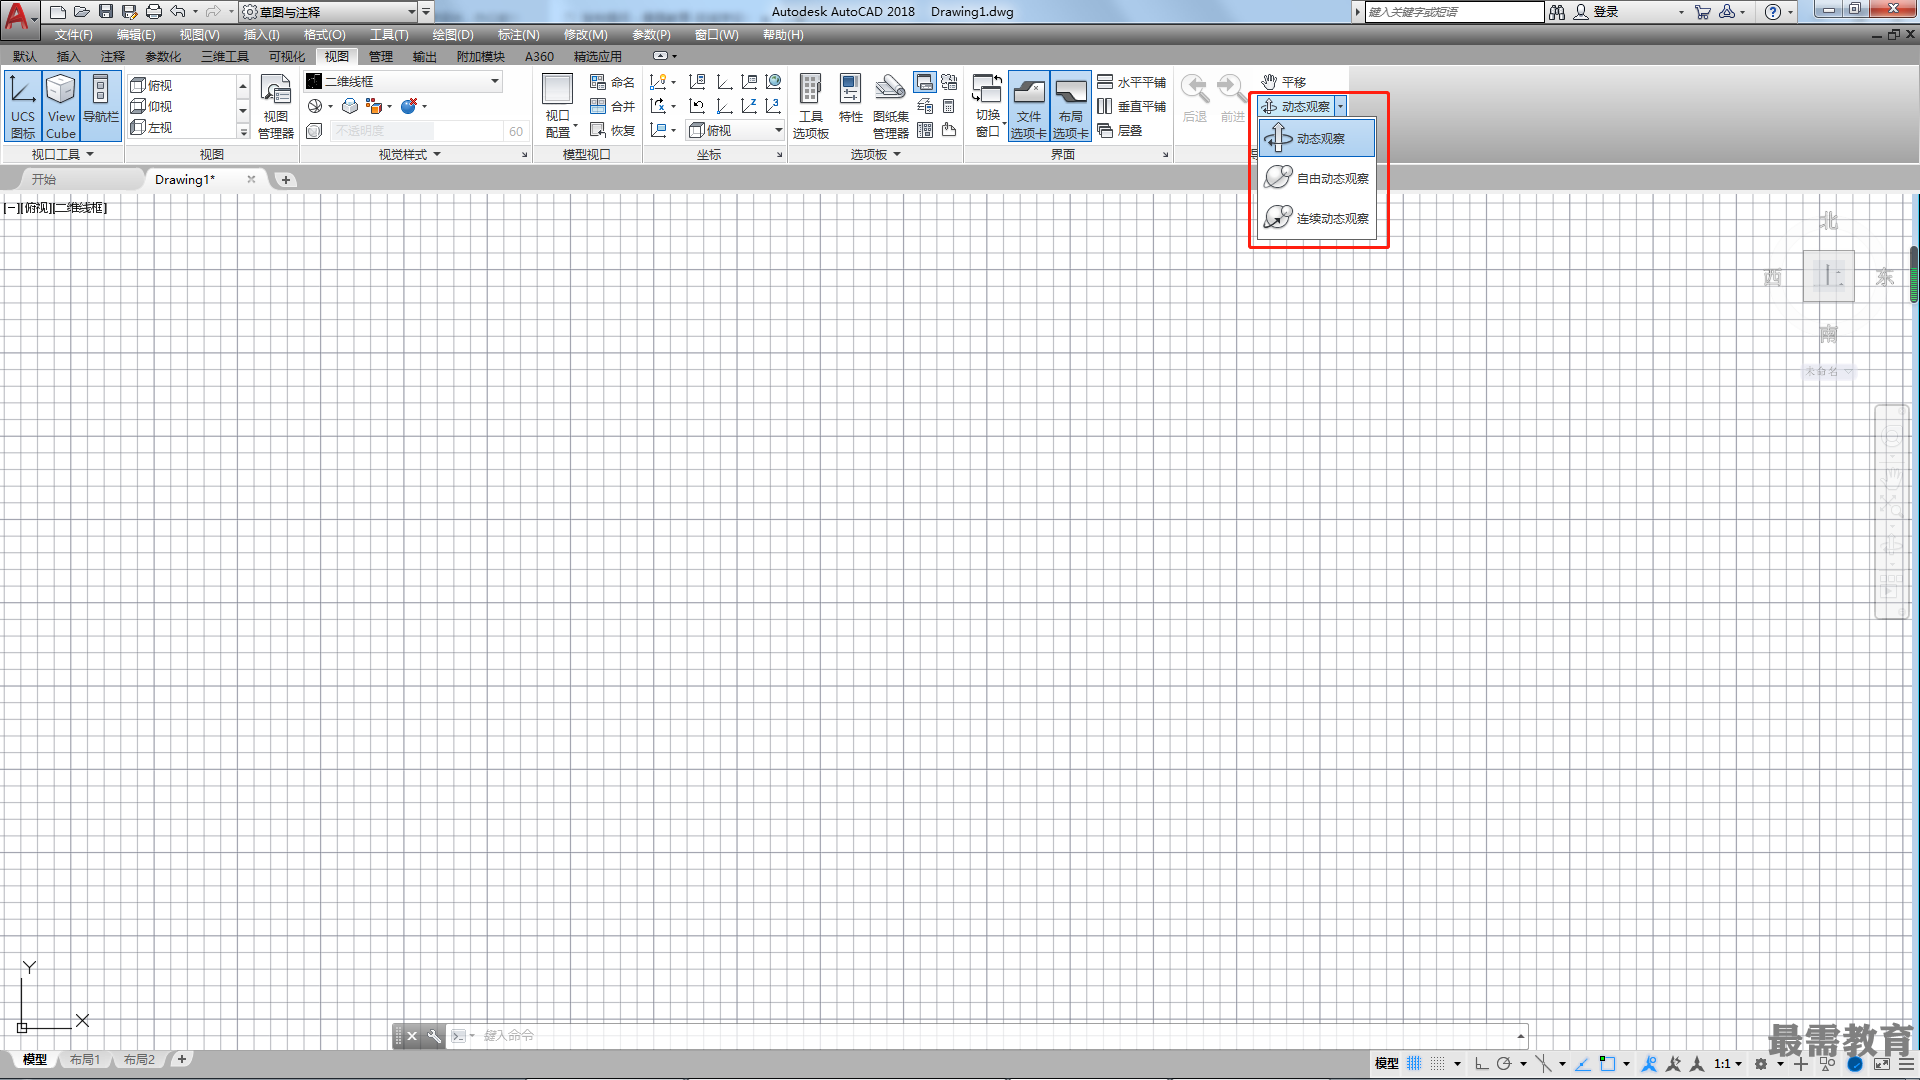Toggle ortho mode in status bar

[1481, 1064]
